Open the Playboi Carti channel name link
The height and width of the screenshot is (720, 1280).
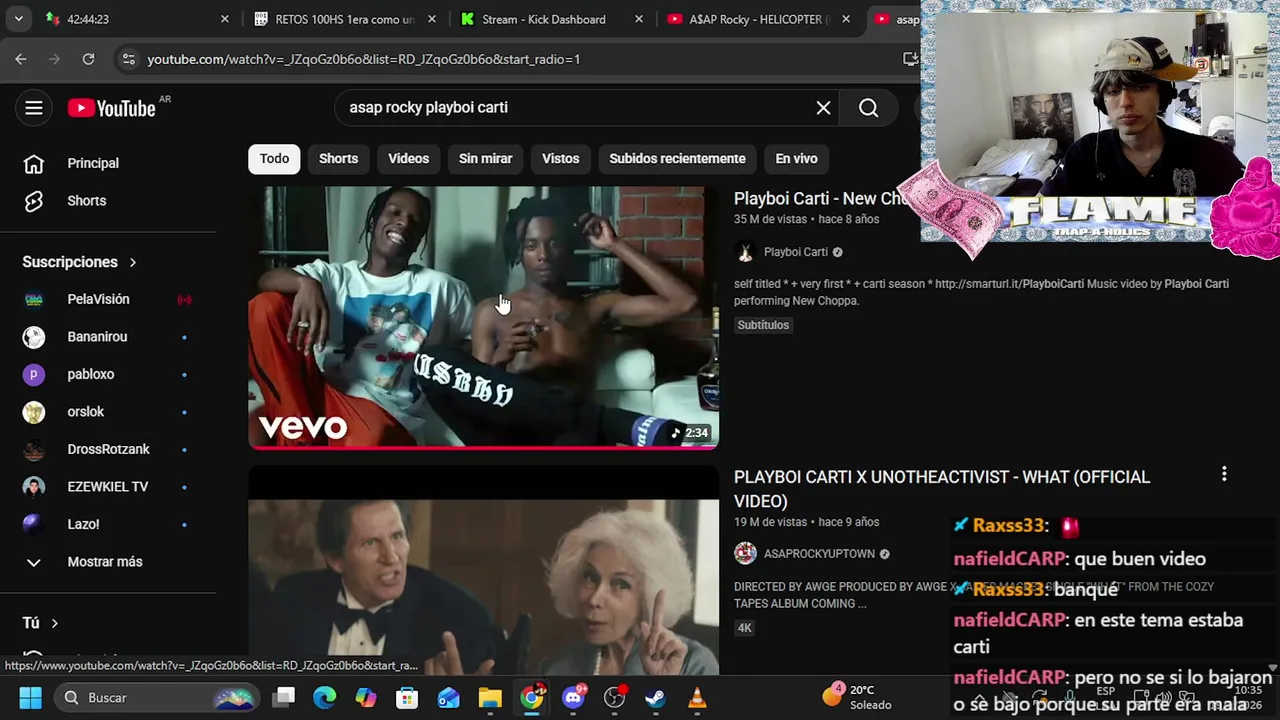tap(796, 252)
